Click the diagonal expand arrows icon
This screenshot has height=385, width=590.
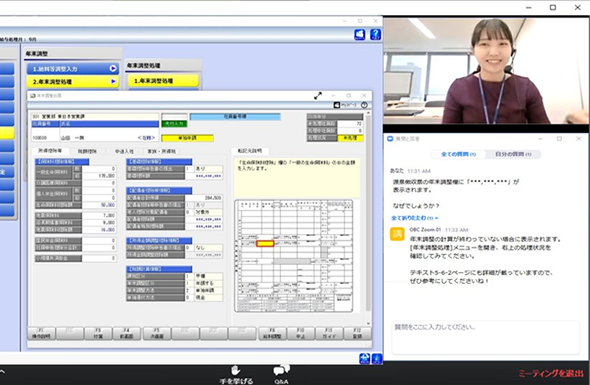click(318, 96)
